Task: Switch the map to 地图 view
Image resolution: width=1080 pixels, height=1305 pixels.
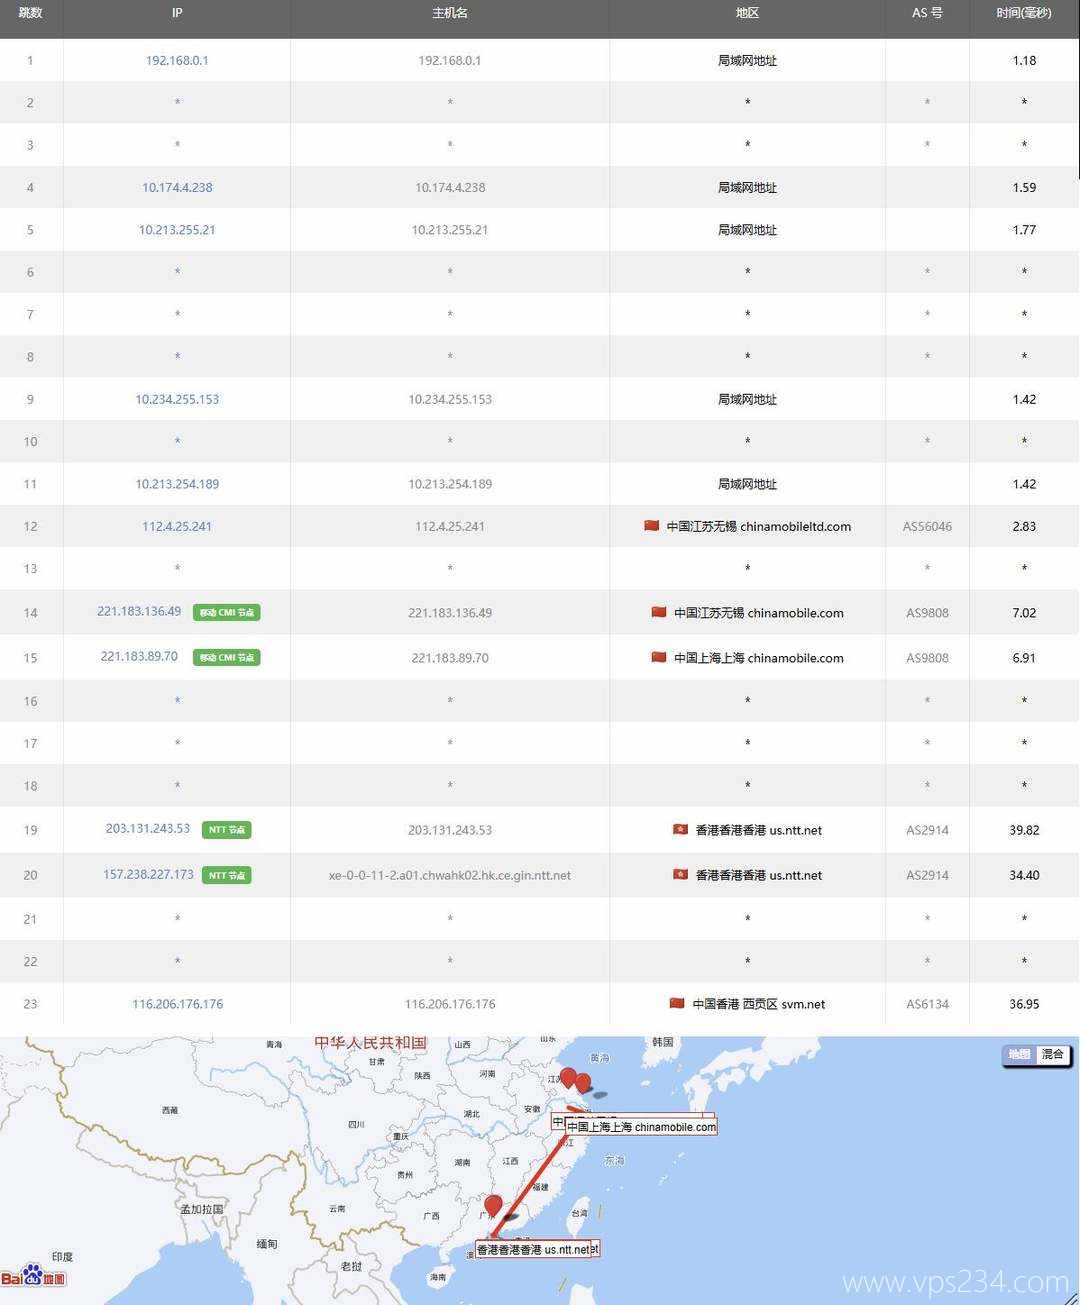Action: pos(1019,1054)
